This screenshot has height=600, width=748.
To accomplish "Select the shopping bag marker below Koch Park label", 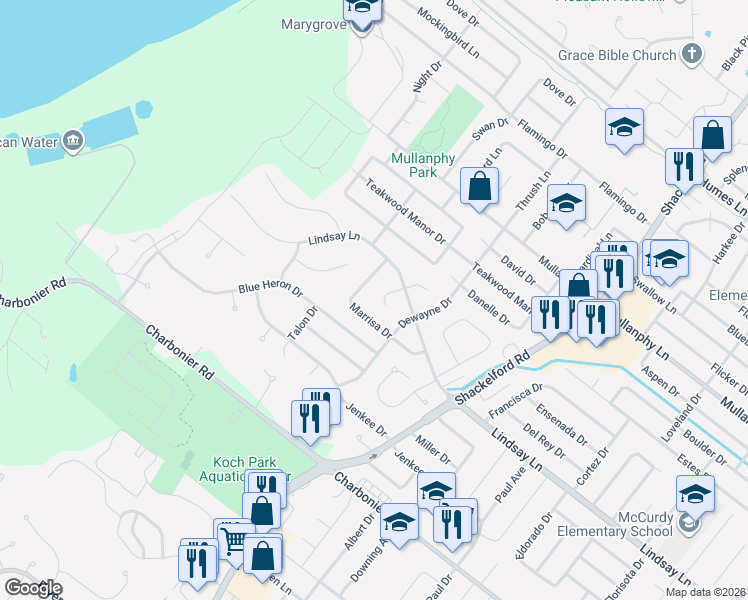I will tap(261, 511).
